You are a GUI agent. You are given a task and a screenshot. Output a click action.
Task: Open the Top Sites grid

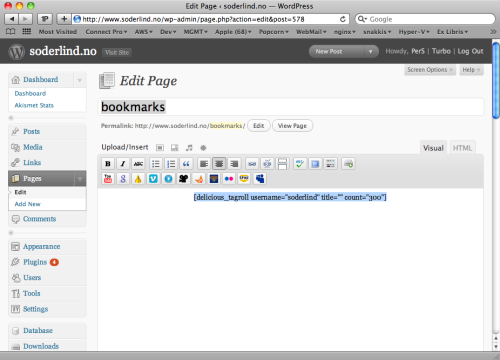(x=27, y=32)
